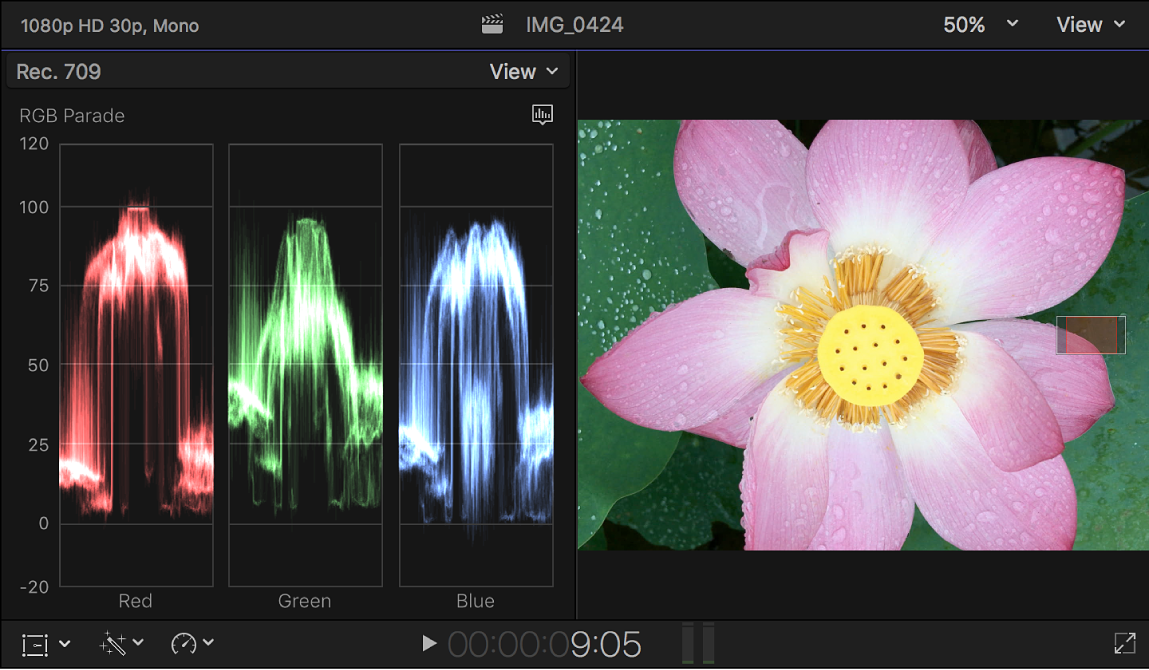Click the Retime speedometer icon
1149x670 pixels.
182,643
